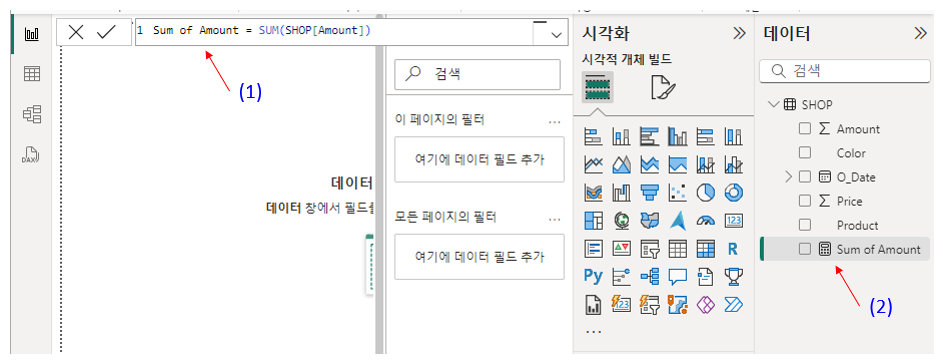Choose the Q&A speech bubble visual
Image resolution: width=943 pixels, height=364 pixels.
click(678, 276)
